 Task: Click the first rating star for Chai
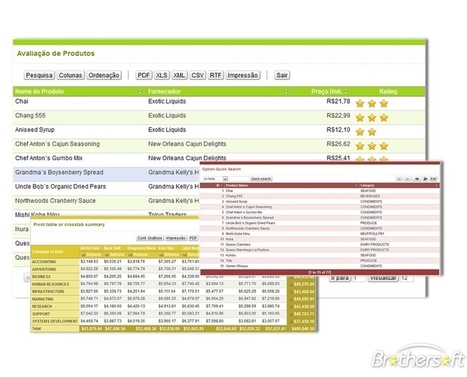point(360,104)
